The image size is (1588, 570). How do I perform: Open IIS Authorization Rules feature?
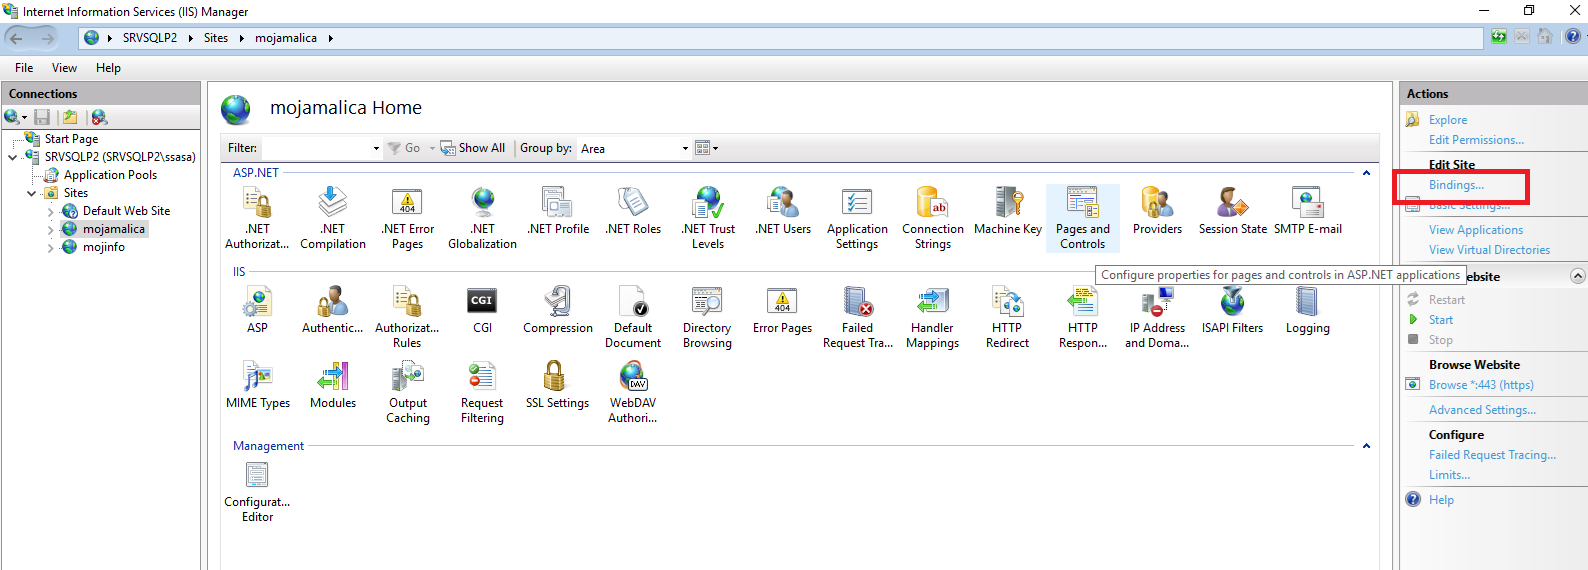tap(407, 316)
